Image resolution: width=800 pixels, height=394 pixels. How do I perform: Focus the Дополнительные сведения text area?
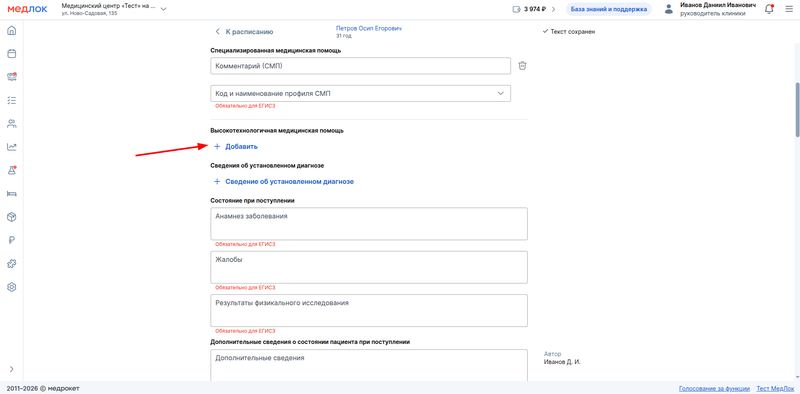[x=369, y=365]
